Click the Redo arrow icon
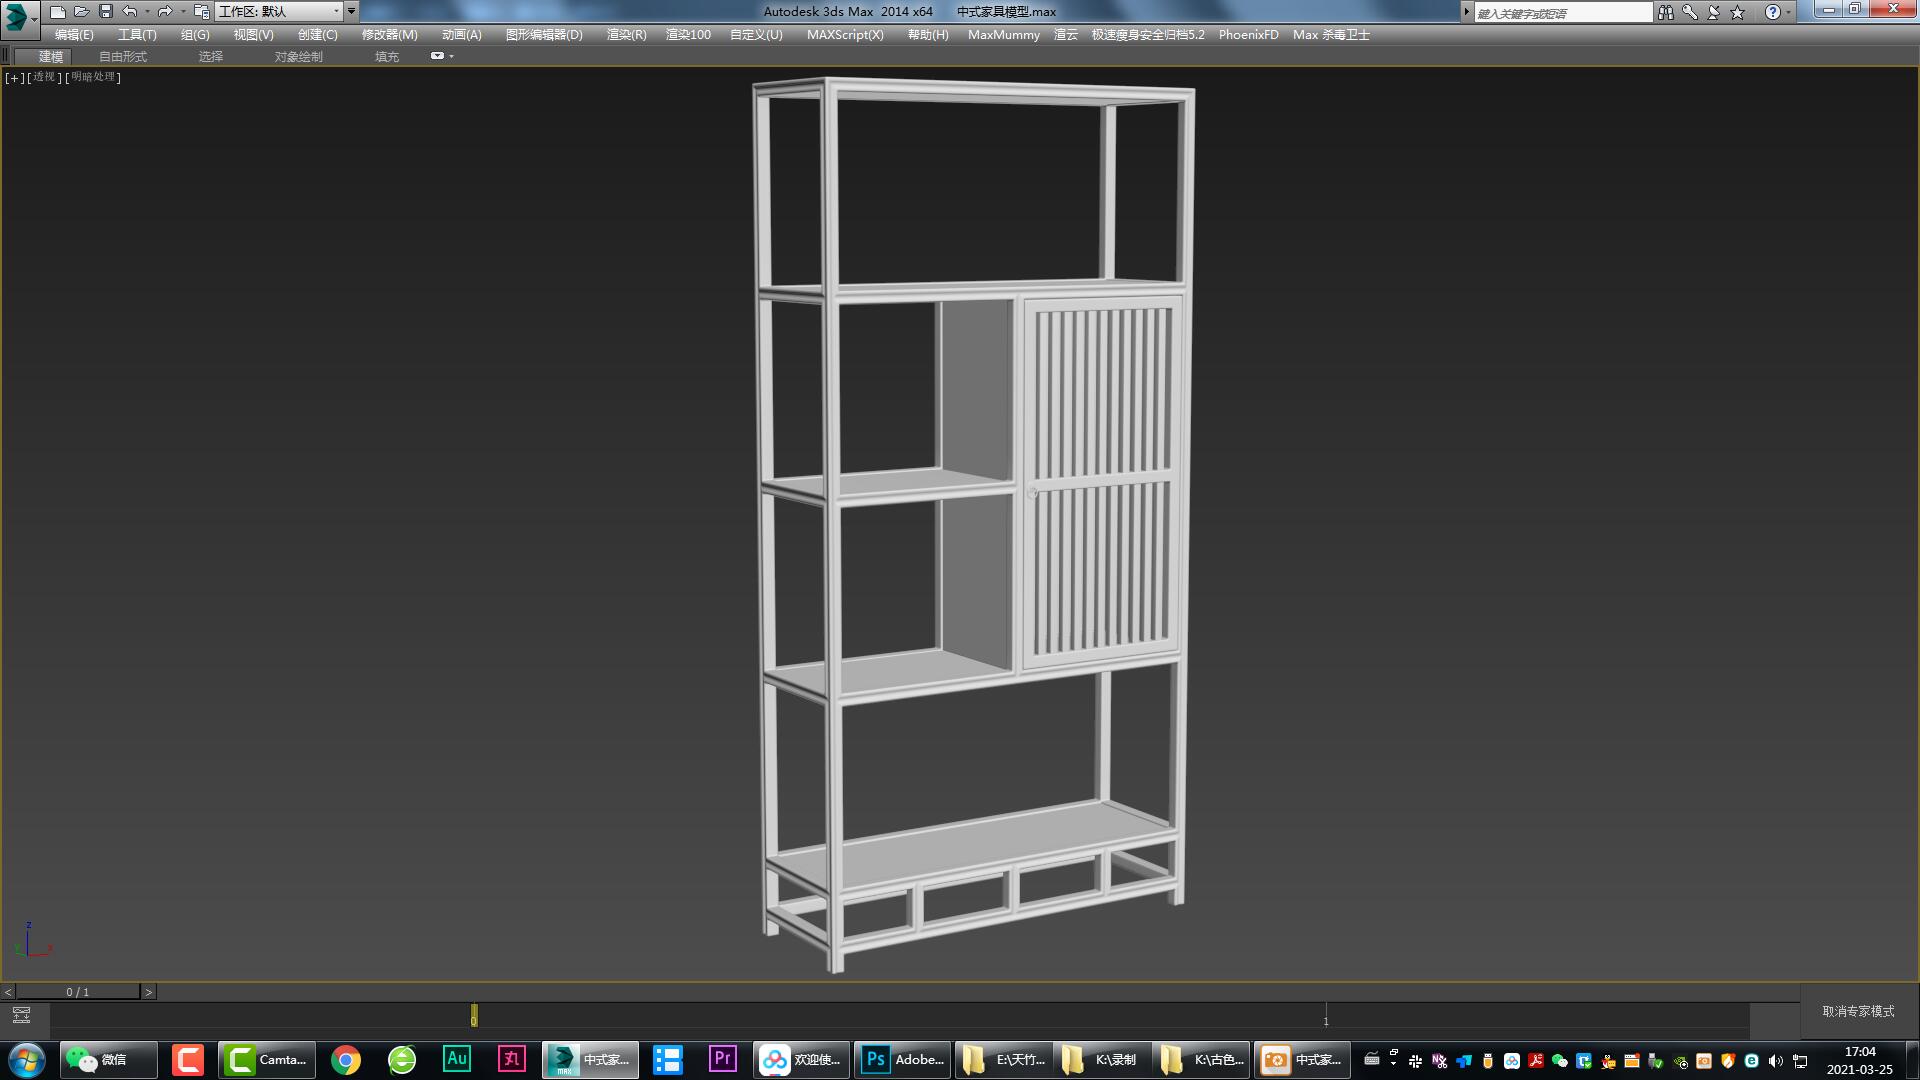The width and height of the screenshot is (1920, 1080). click(x=165, y=11)
